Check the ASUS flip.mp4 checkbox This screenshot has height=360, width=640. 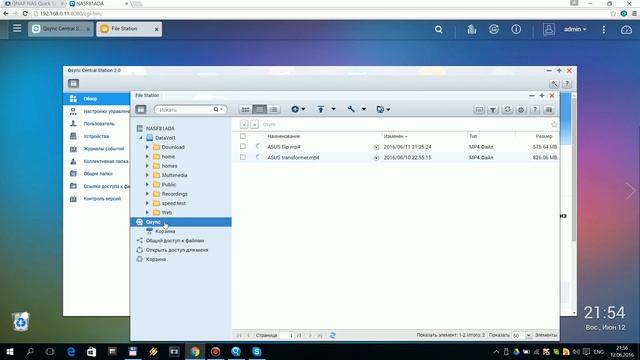pos(243,147)
